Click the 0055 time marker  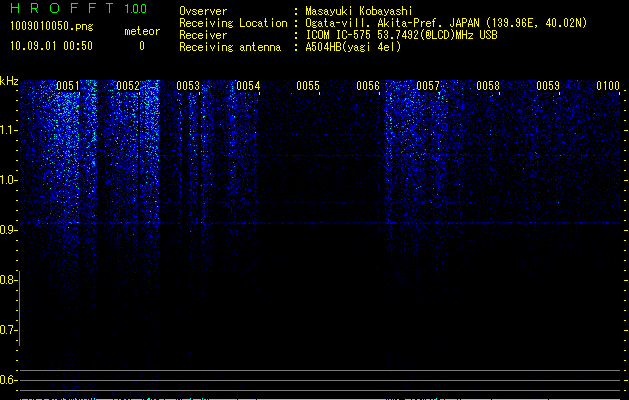pos(308,86)
